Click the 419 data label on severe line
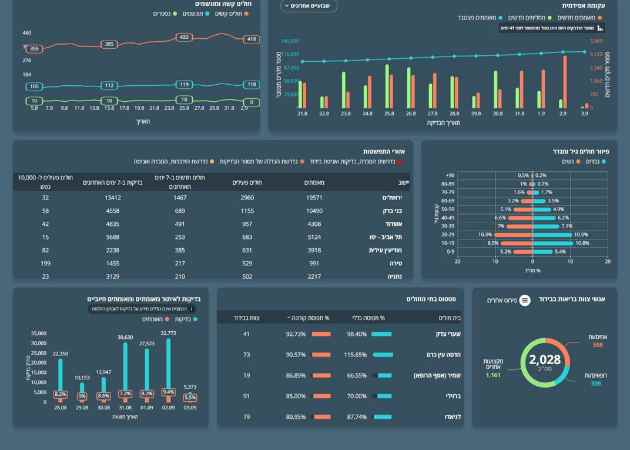630x450 pixels. pyautogui.click(x=252, y=39)
